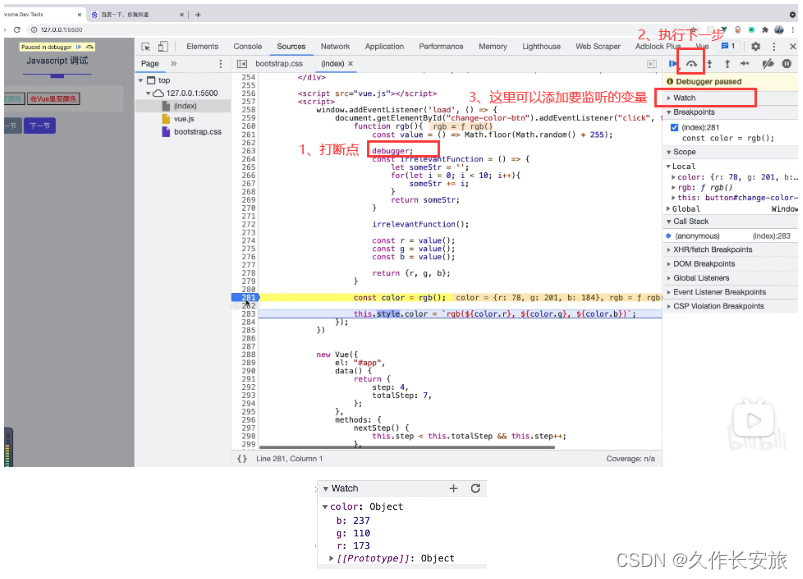The height and width of the screenshot is (579, 803).
Task: Close the (index) editor tab
Action: 350,63
